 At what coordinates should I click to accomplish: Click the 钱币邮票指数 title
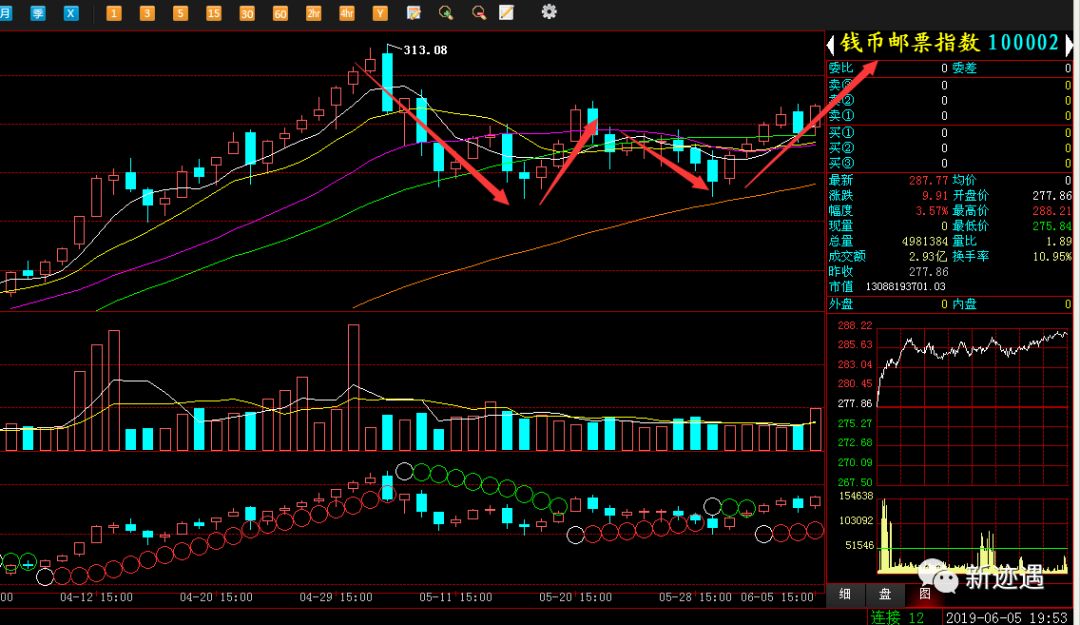(910, 43)
